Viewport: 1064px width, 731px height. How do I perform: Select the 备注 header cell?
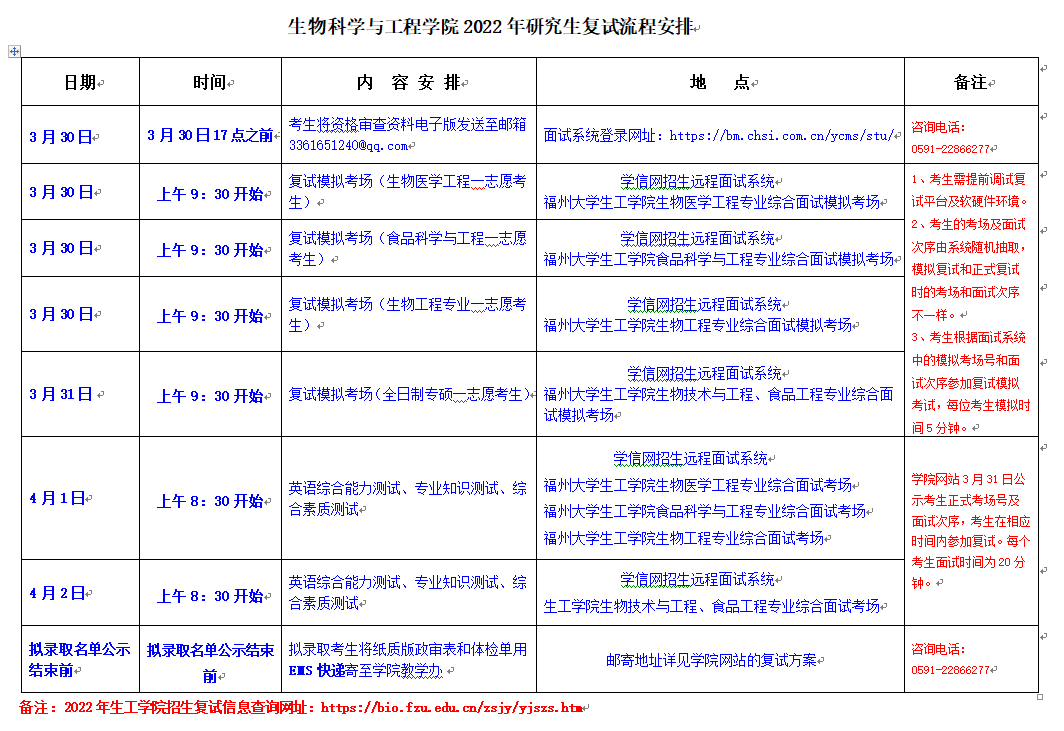(x=970, y=82)
